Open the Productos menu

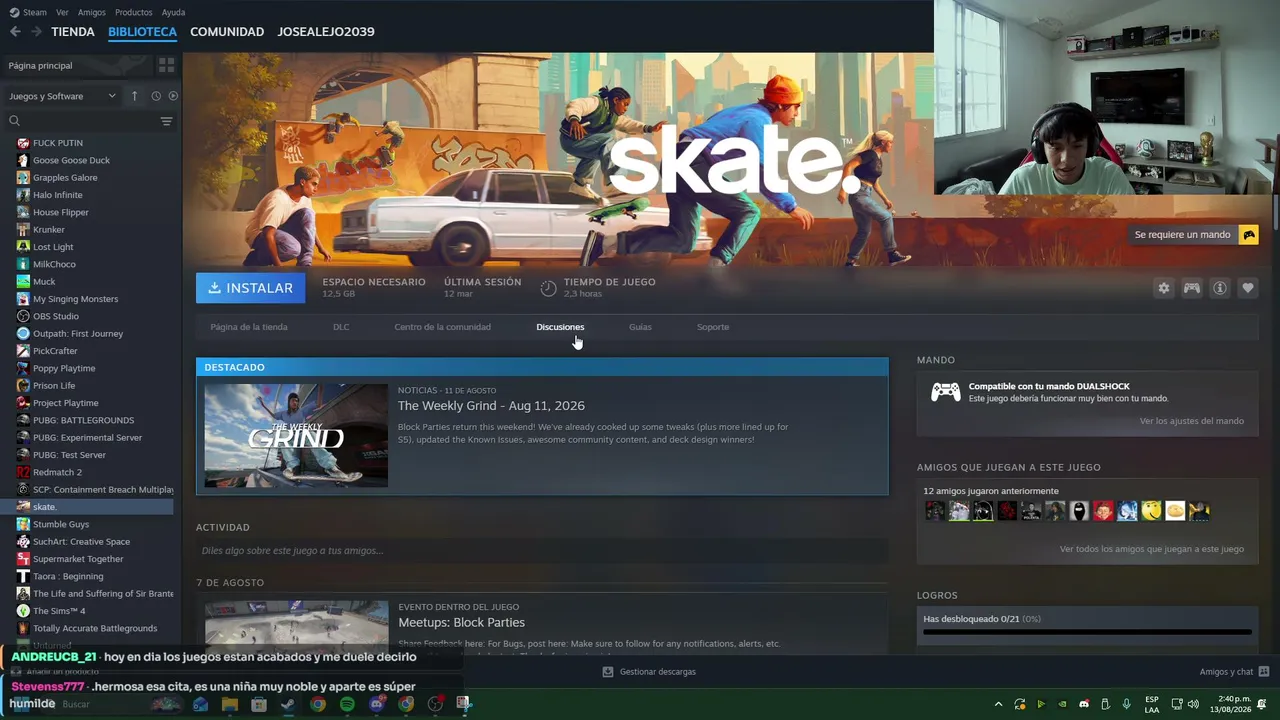[x=134, y=12]
